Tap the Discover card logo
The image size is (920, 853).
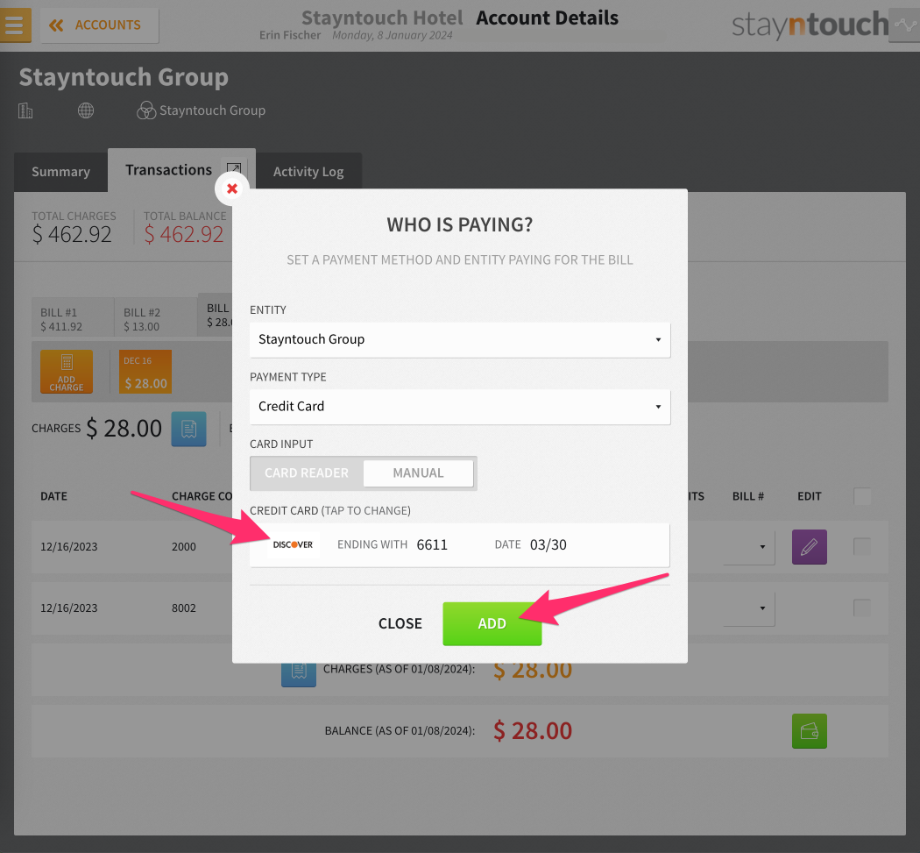(293, 544)
